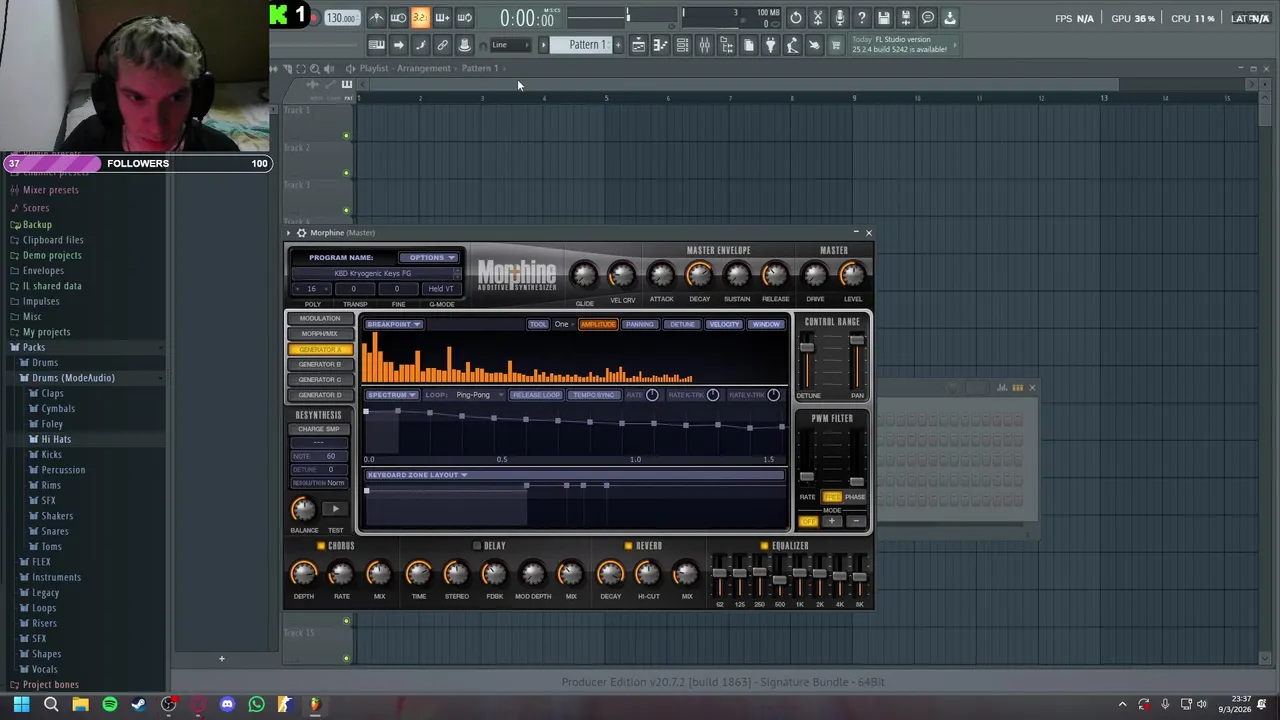Viewport: 1280px width, 720px height.
Task: Select the GENERATOR C tab
Action: click(320, 379)
